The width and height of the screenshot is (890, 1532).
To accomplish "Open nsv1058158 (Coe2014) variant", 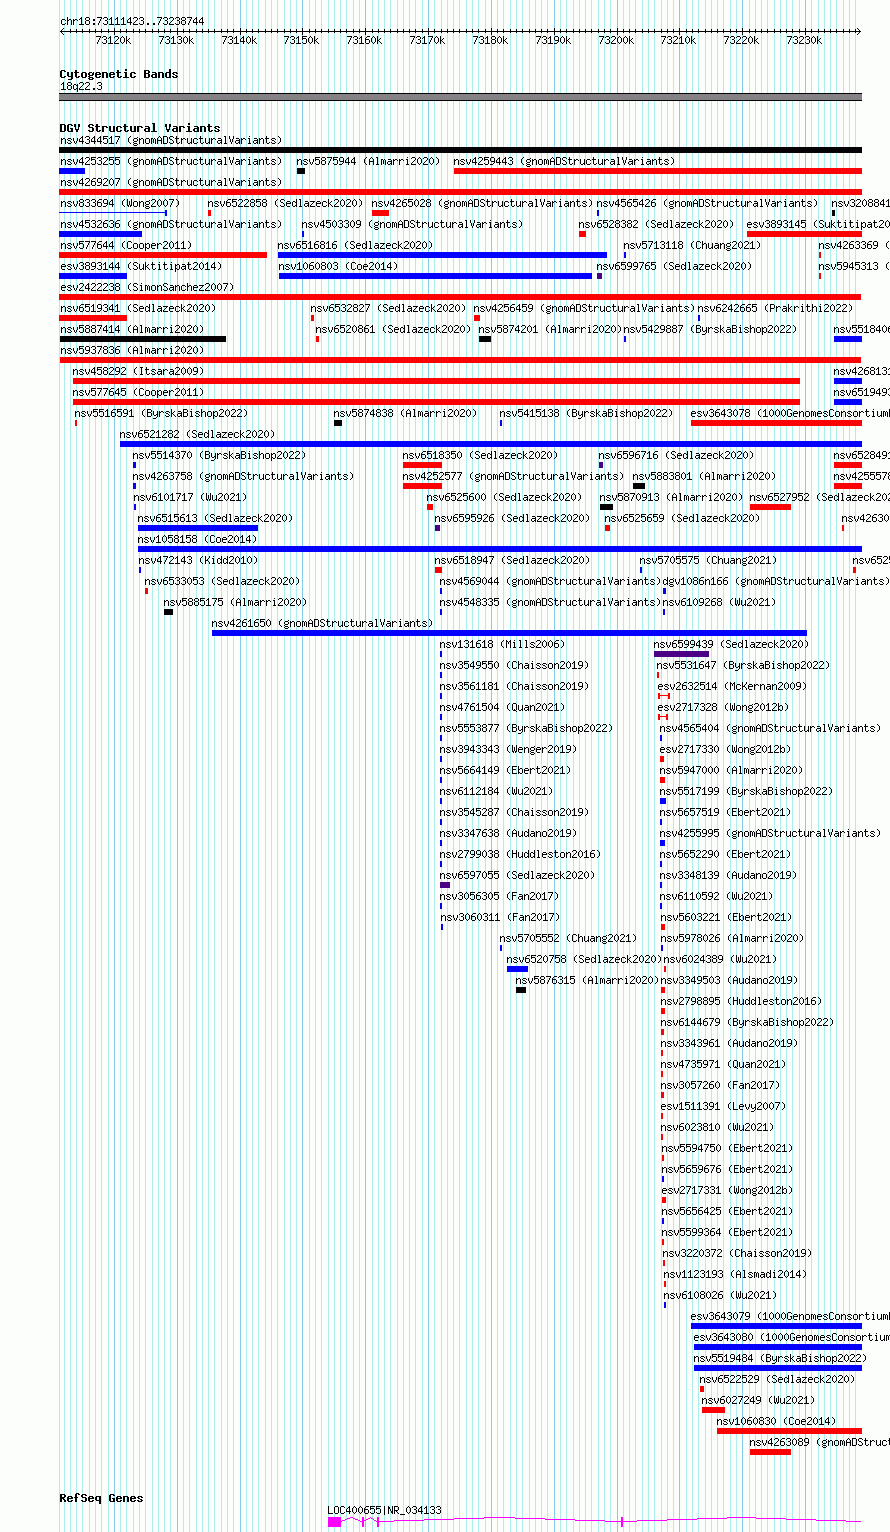I will pyautogui.click(x=197, y=539).
